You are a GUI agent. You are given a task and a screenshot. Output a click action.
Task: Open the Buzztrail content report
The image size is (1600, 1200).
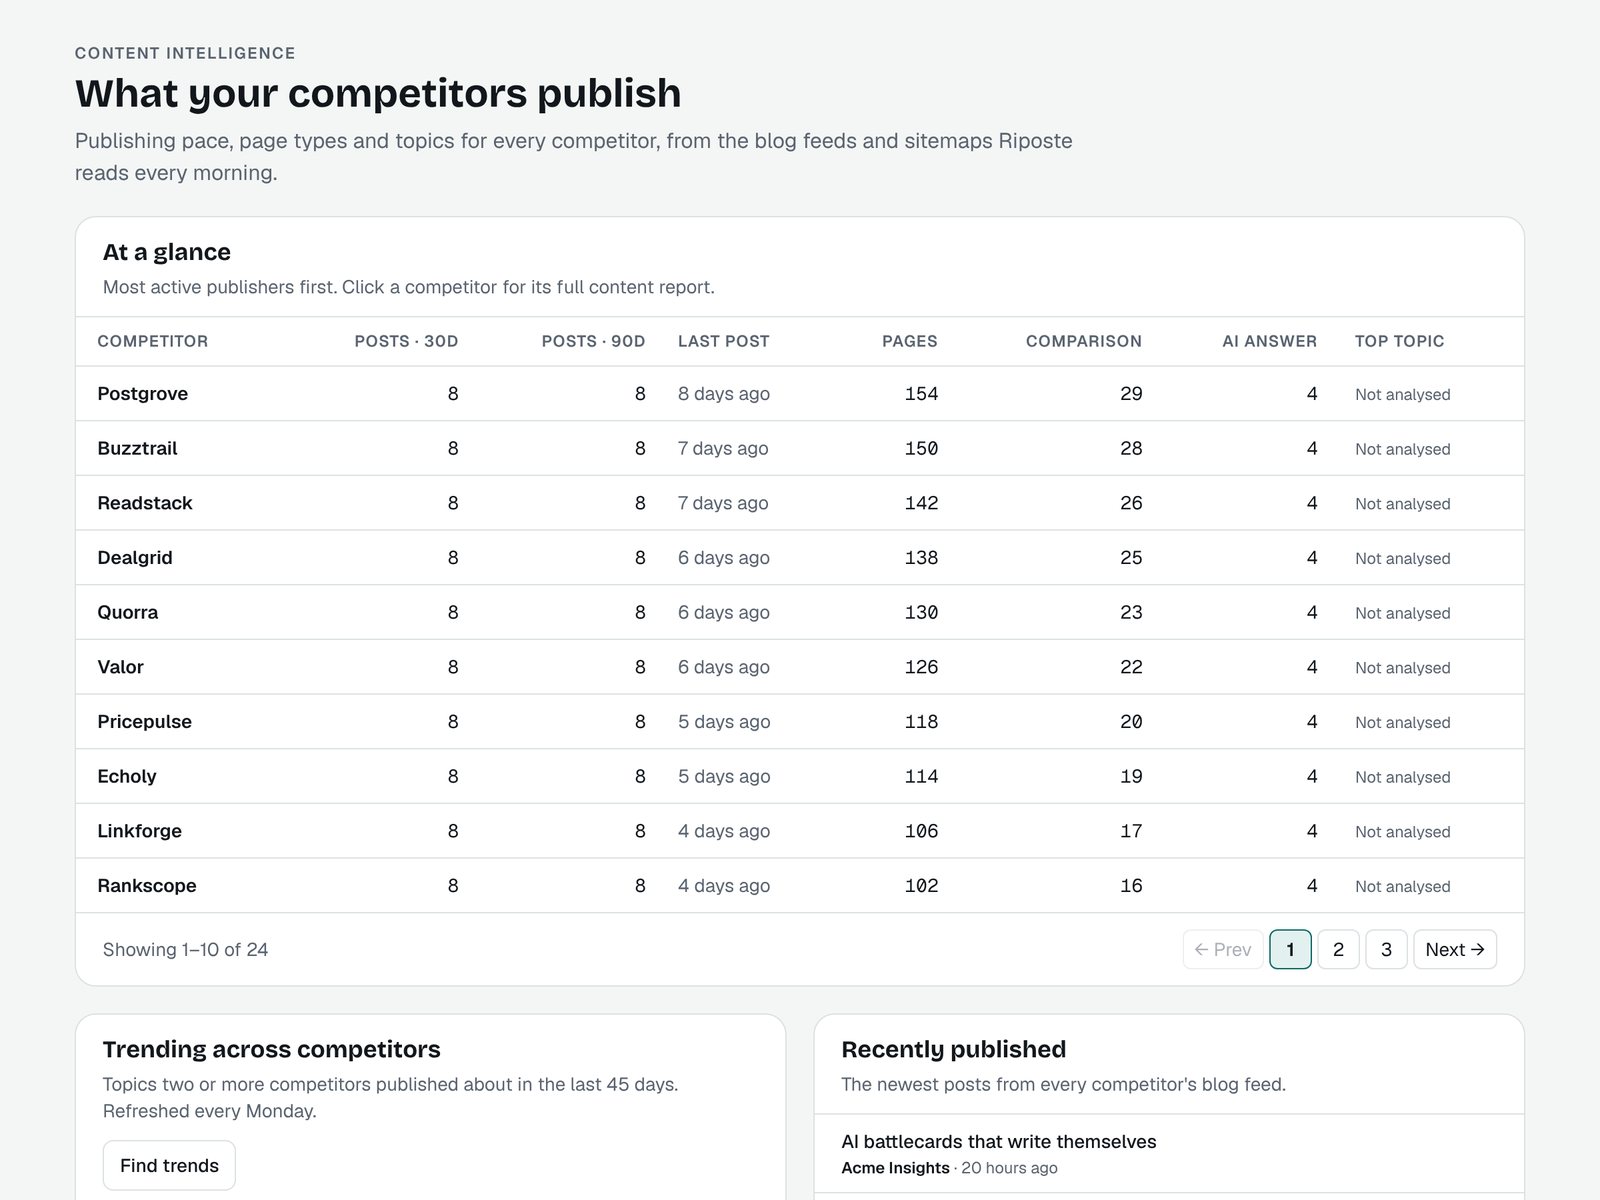137,448
